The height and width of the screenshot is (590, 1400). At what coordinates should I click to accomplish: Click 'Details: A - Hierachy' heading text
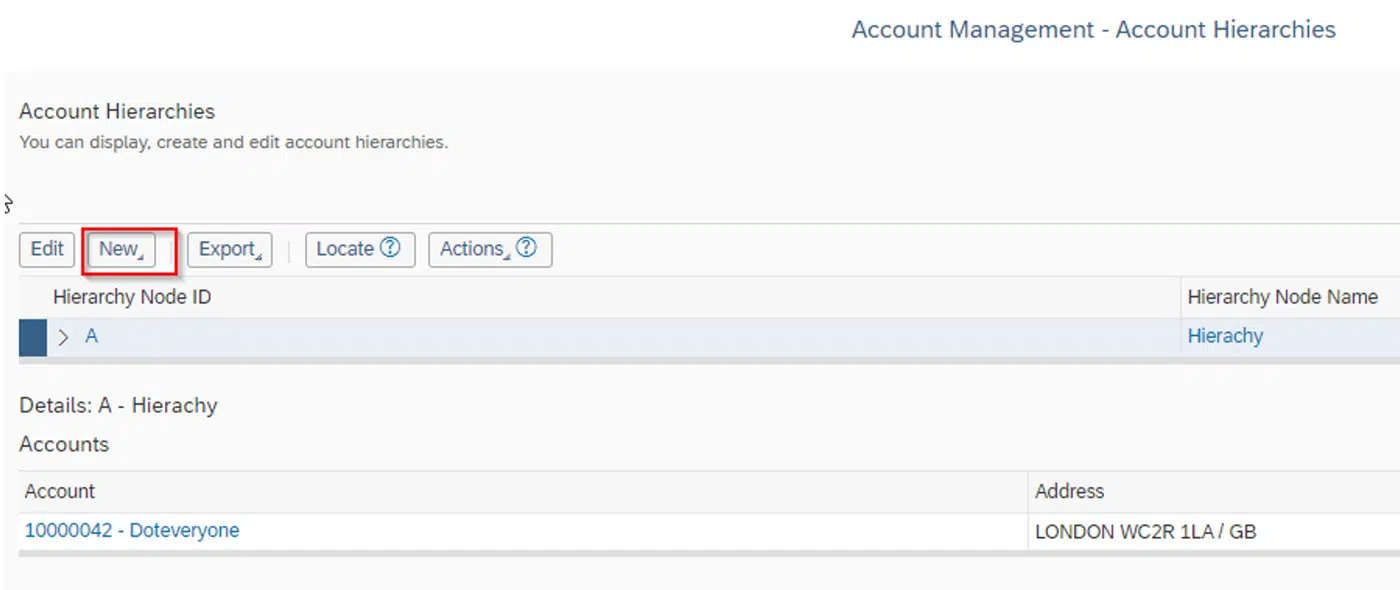[x=118, y=405]
